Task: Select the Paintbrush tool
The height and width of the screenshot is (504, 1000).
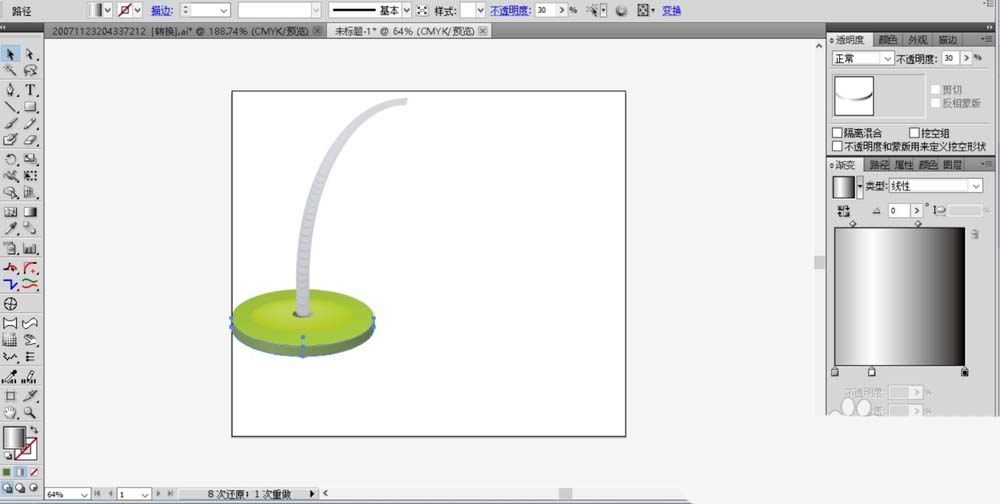Action: click(10, 123)
